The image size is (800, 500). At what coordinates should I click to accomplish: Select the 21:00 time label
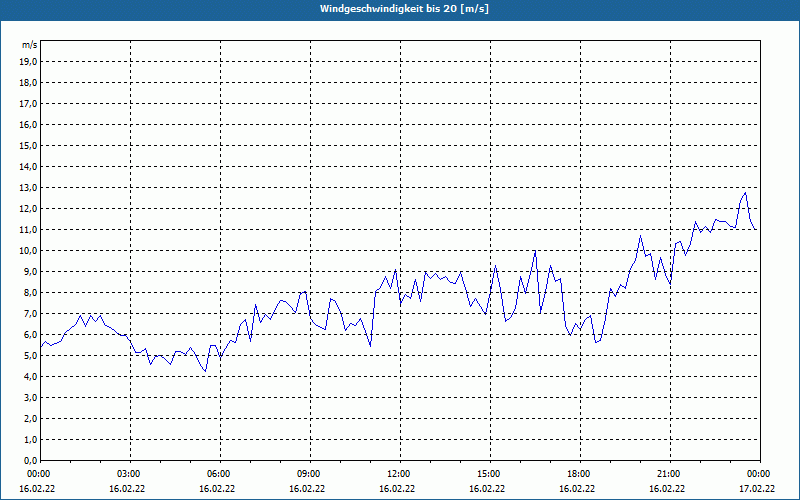[670, 474]
